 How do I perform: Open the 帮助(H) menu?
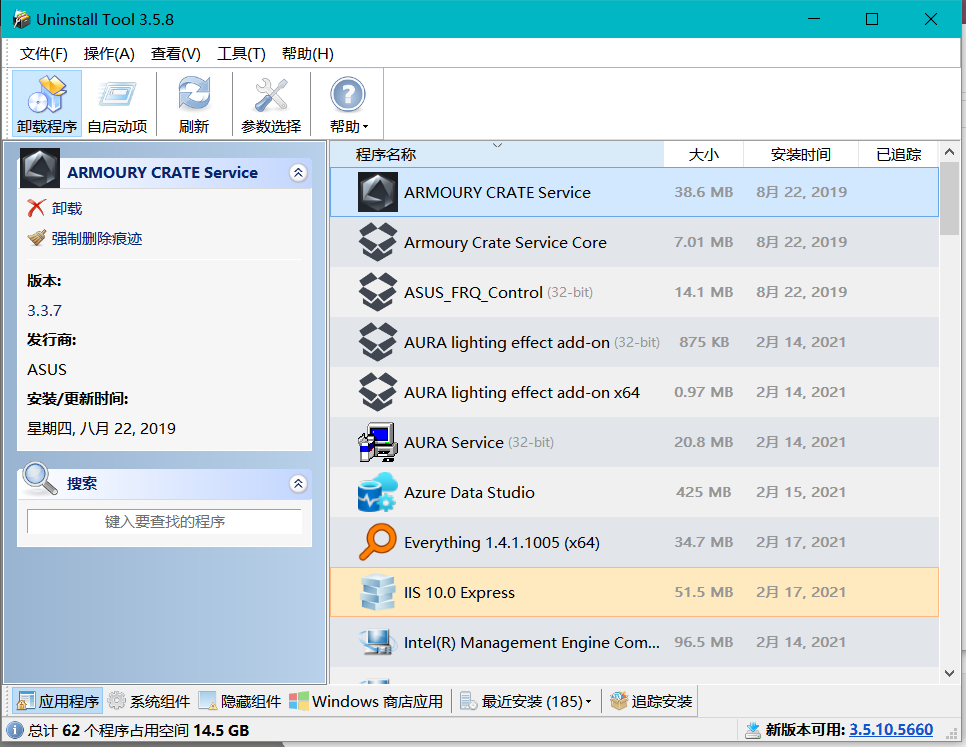click(x=307, y=54)
